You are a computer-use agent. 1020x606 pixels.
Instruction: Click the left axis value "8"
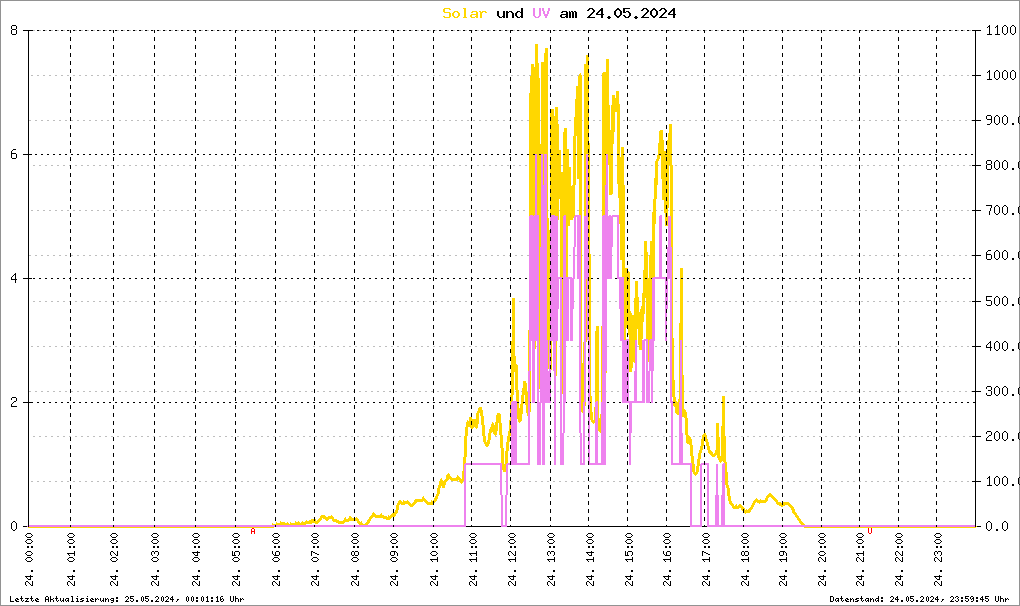click(x=14, y=30)
